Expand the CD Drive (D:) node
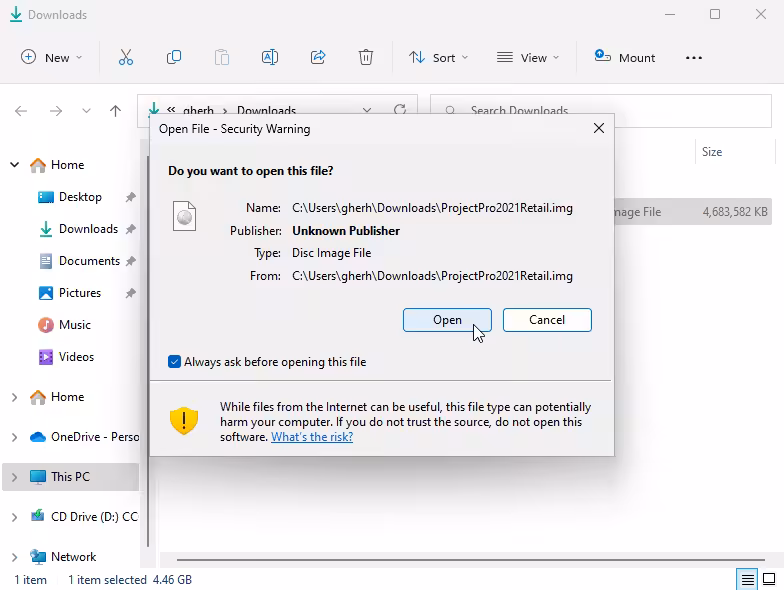 click(x=14, y=517)
